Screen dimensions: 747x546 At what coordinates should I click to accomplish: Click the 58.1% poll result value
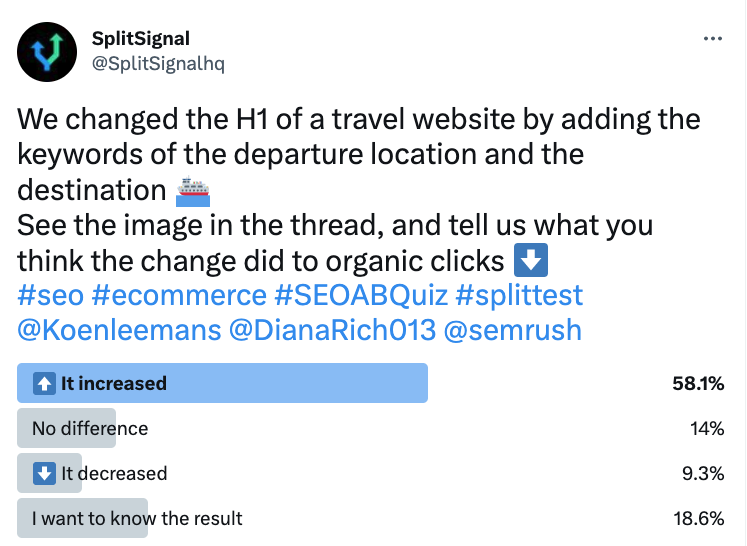(x=698, y=383)
